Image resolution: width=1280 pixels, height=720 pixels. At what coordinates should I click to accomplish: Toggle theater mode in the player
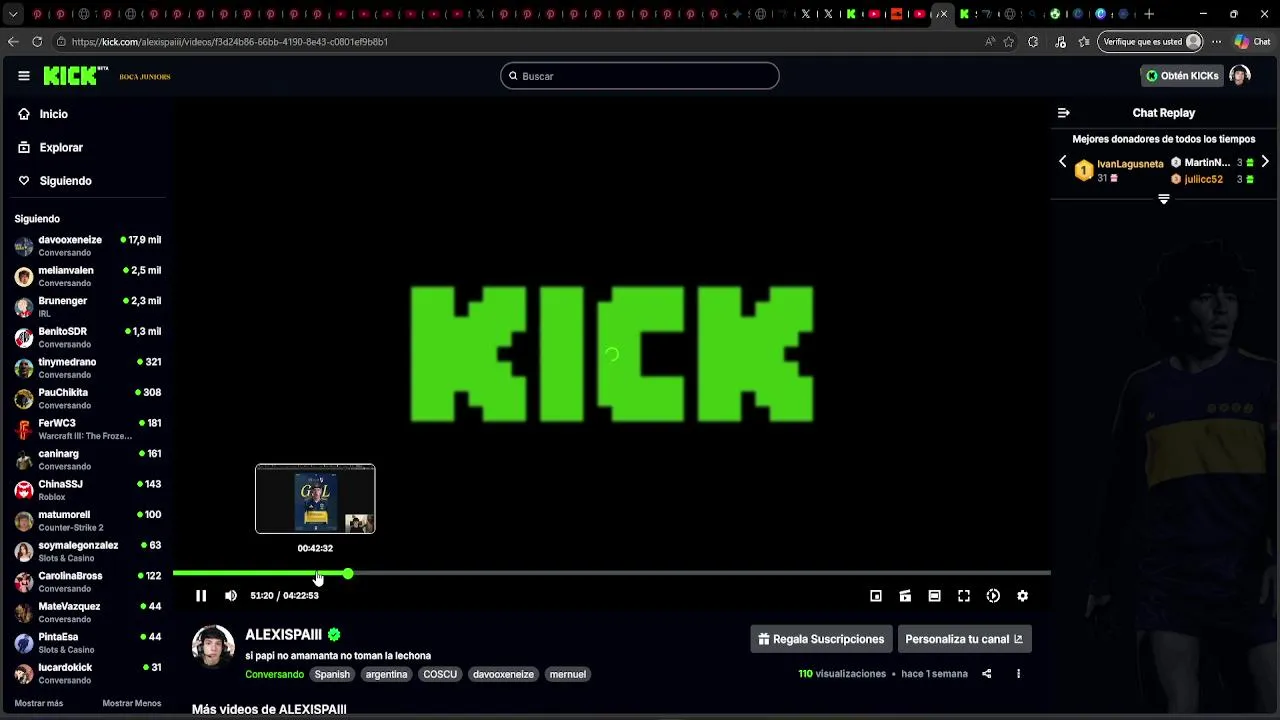coord(934,596)
